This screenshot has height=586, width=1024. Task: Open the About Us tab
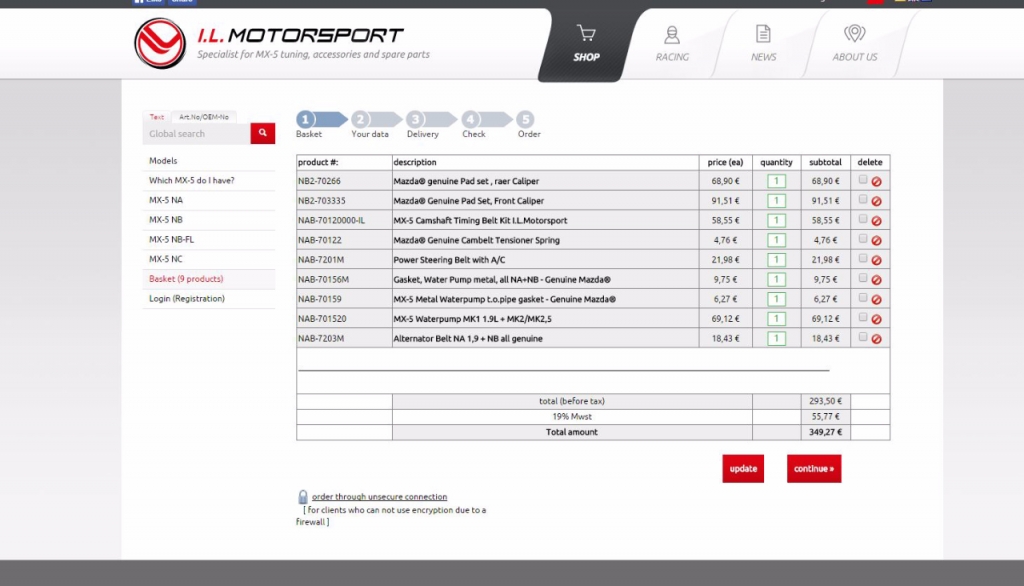[854, 44]
